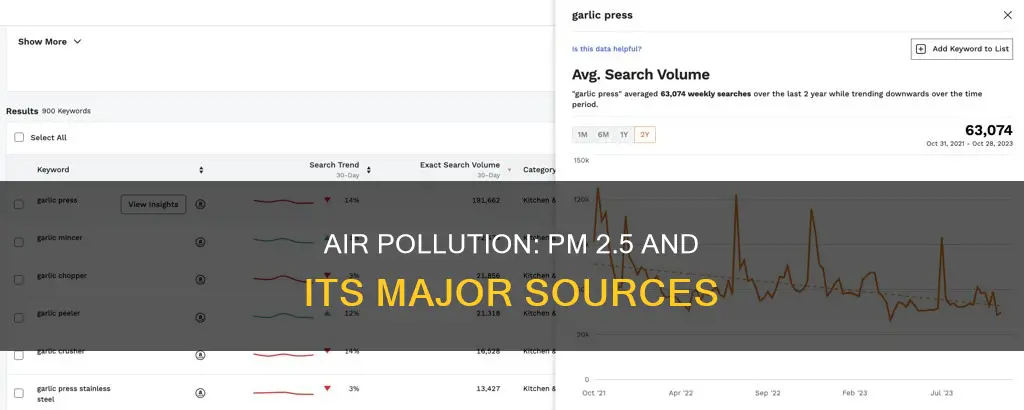1024x410 pixels.
Task: Click View Insights for garlic press
Action: [x=153, y=204]
